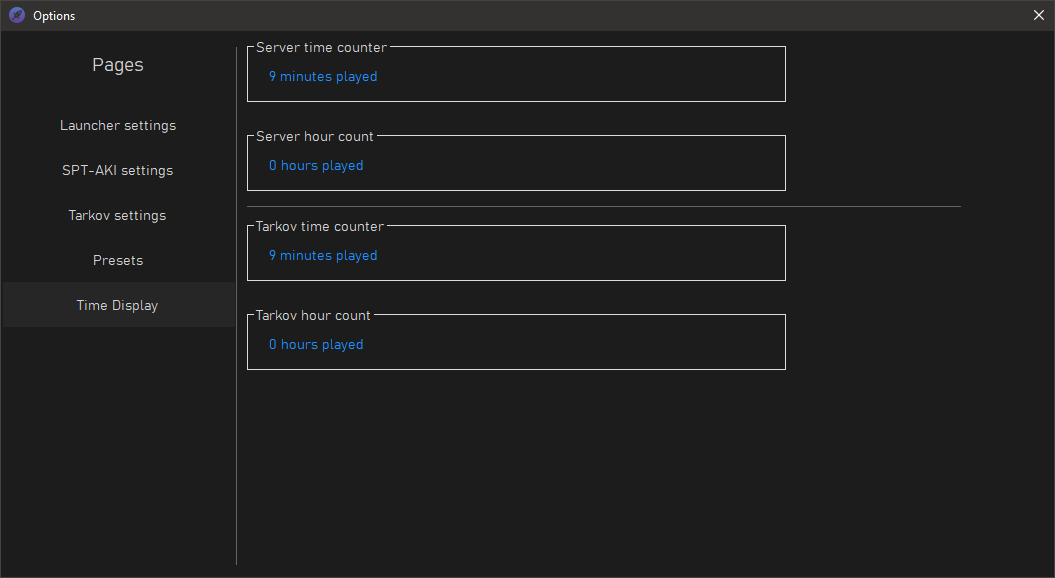Click the Pages sidebar heading
Image resolution: width=1055 pixels, height=578 pixels.
pos(118,65)
